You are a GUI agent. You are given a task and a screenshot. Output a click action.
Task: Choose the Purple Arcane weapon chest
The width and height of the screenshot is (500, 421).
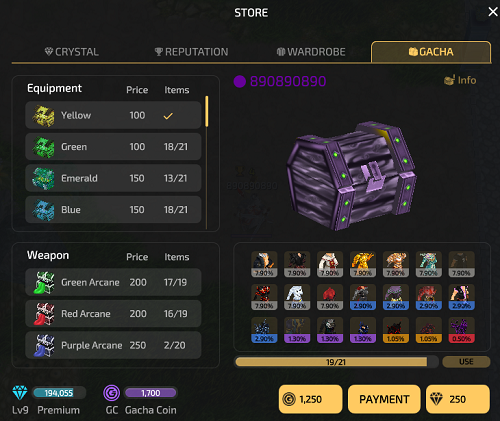113,345
